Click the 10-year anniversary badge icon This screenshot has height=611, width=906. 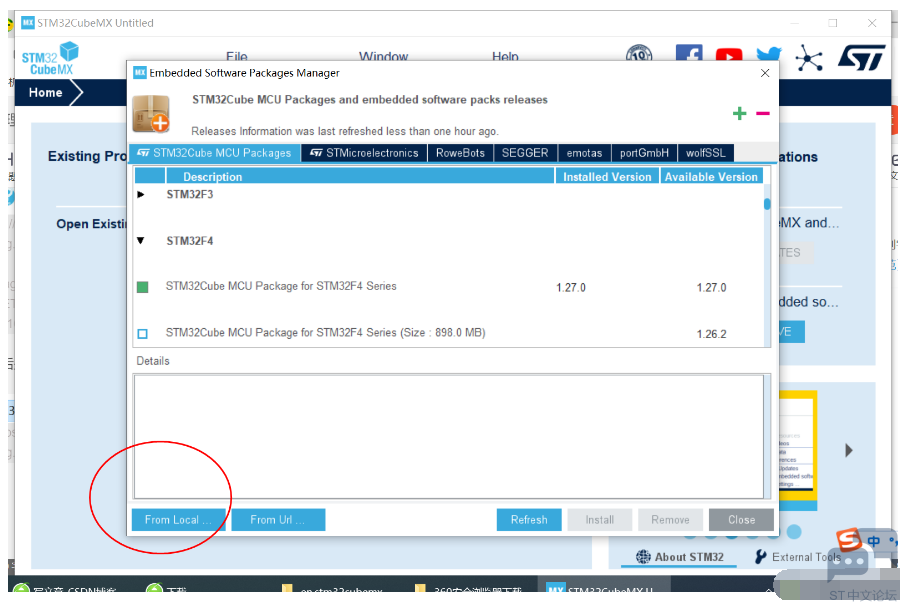pyautogui.click(x=639, y=53)
